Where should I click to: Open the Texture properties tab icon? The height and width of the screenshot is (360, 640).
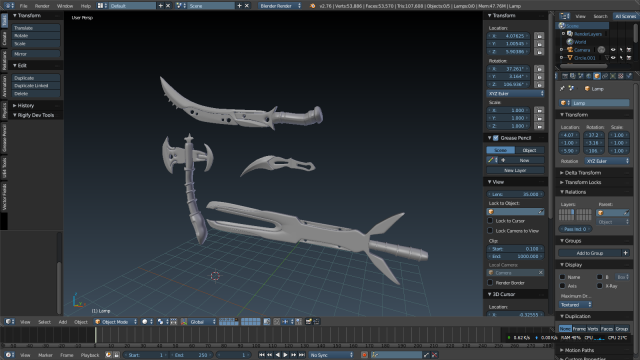[621, 76]
